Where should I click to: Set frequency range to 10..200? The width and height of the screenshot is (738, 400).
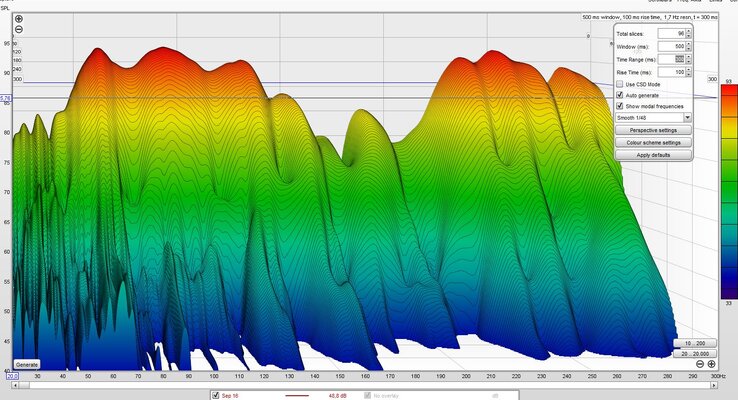click(x=695, y=343)
